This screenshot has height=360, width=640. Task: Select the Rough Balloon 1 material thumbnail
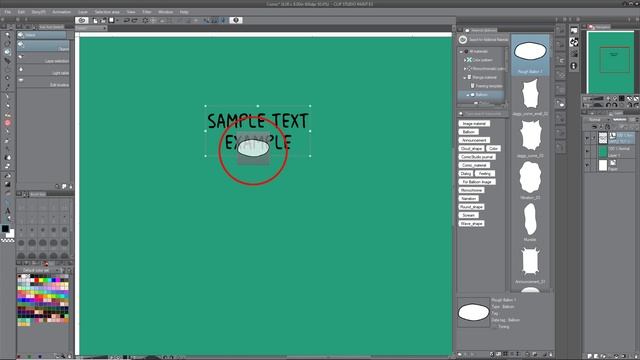tap(530, 55)
